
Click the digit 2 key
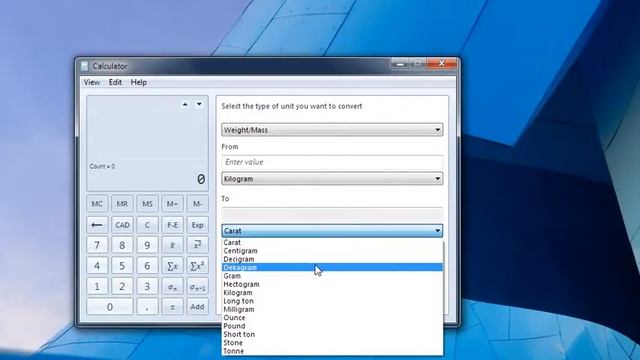click(x=122, y=286)
